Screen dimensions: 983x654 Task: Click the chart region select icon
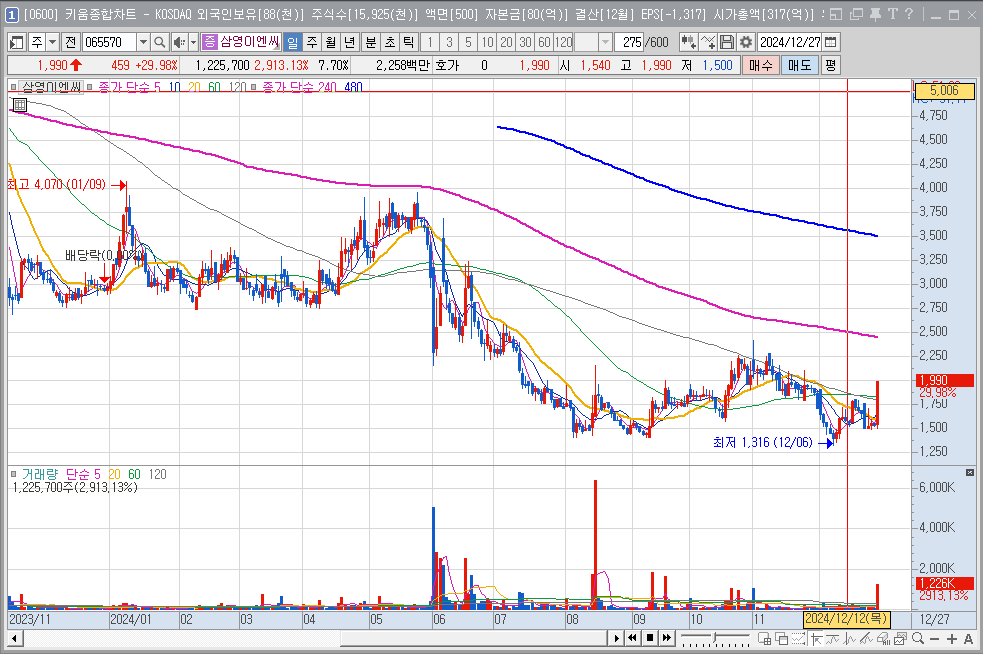click(x=799, y=638)
